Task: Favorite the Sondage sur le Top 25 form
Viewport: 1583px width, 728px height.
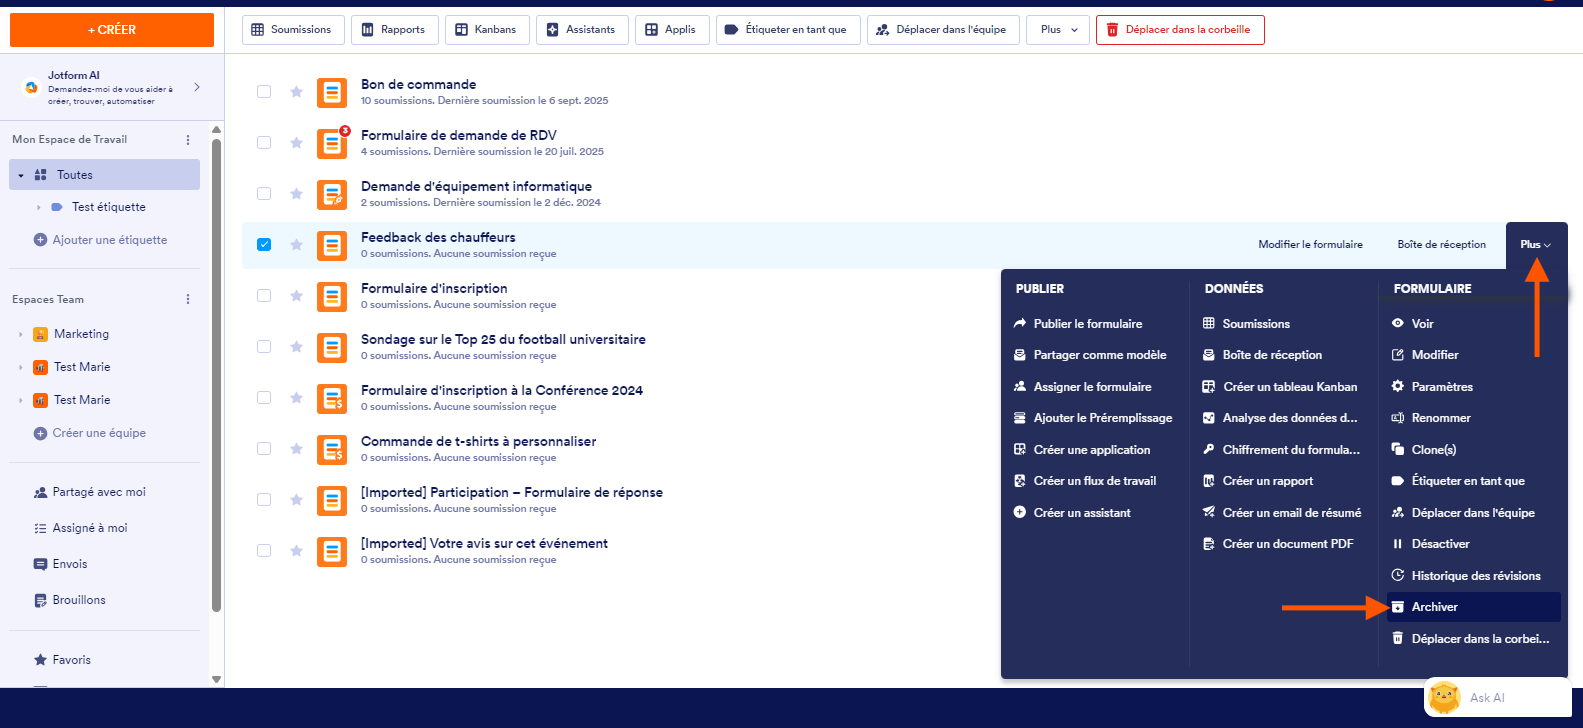Action: click(x=296, y=347)
